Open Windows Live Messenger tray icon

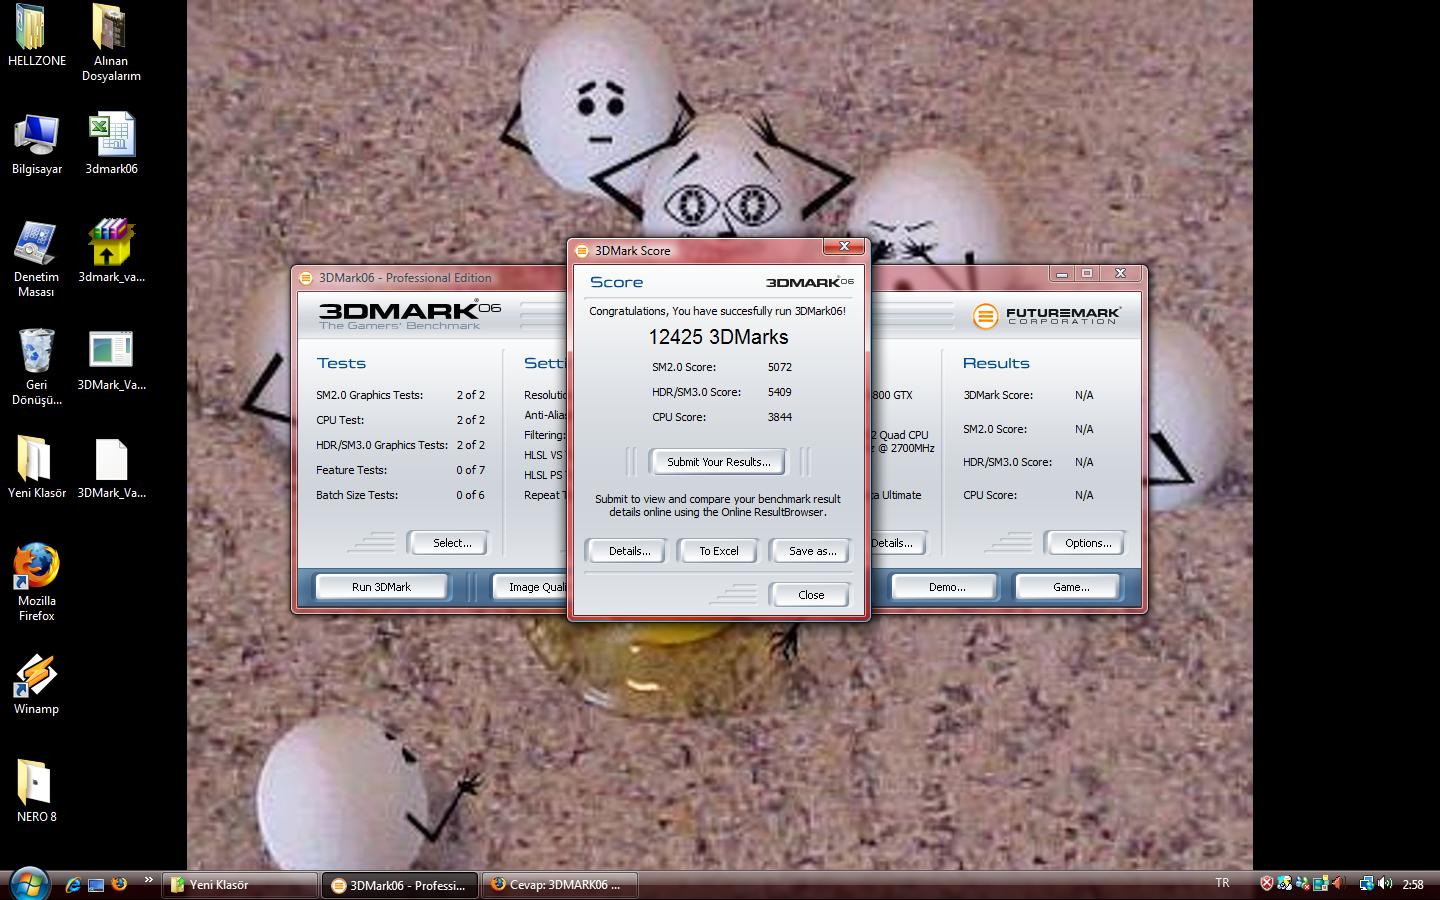coord(1302,883)
